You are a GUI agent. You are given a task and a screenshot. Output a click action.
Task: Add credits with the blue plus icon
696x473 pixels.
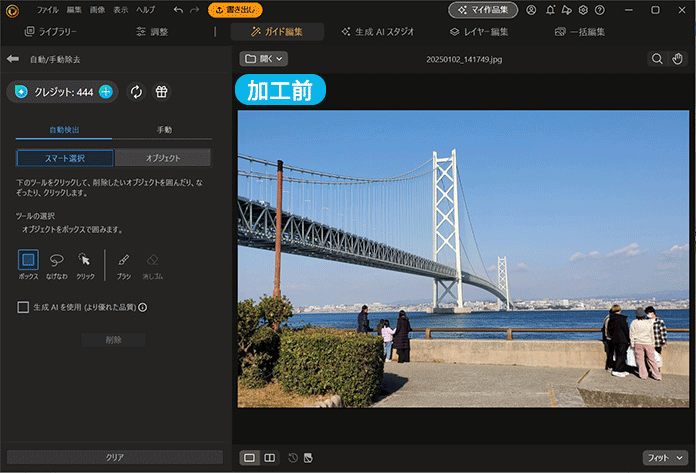pyautogui.click(x=106, y=92)
